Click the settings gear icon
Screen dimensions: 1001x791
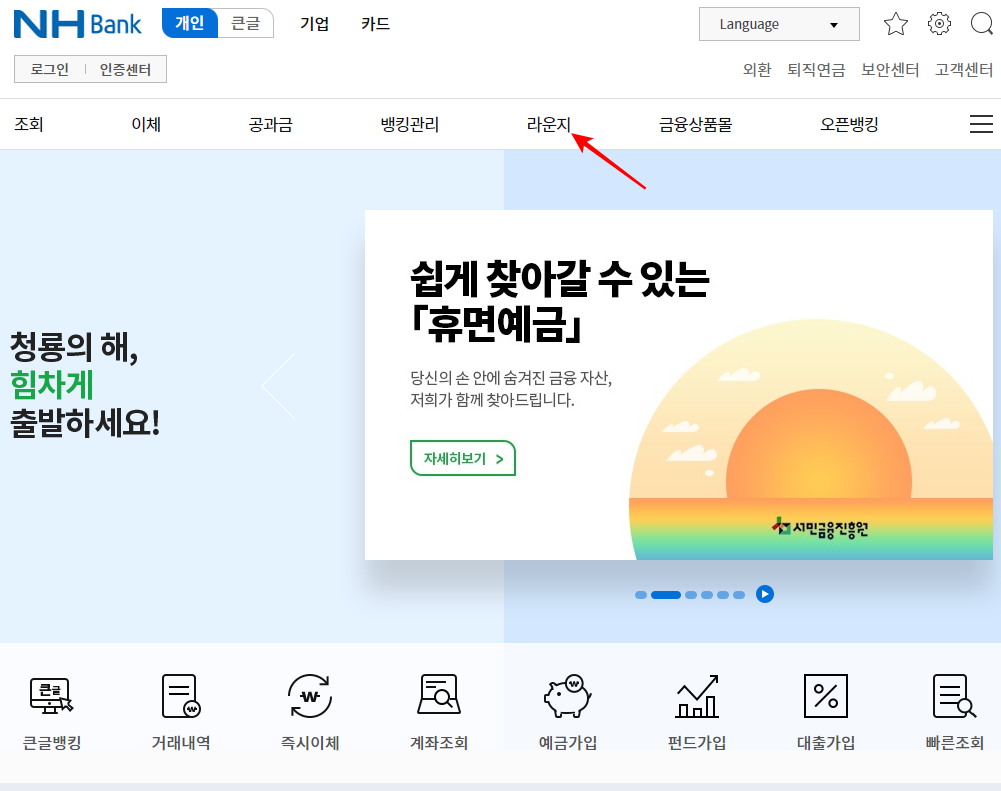(938, 23)
